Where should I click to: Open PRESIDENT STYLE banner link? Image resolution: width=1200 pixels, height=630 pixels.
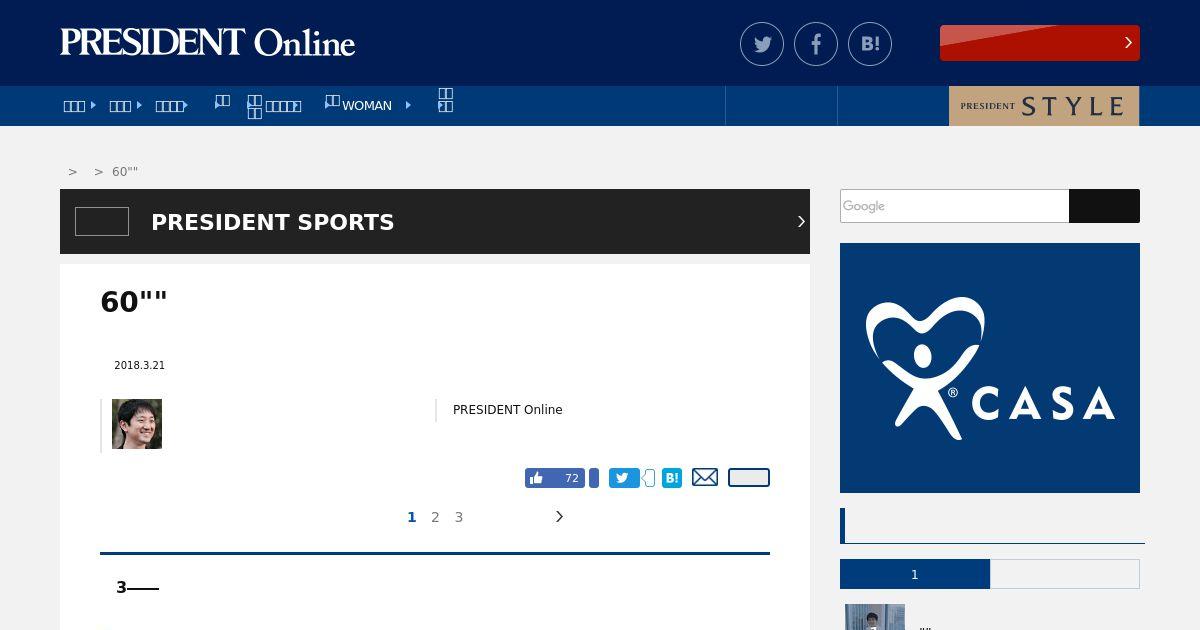point(1044,106)
